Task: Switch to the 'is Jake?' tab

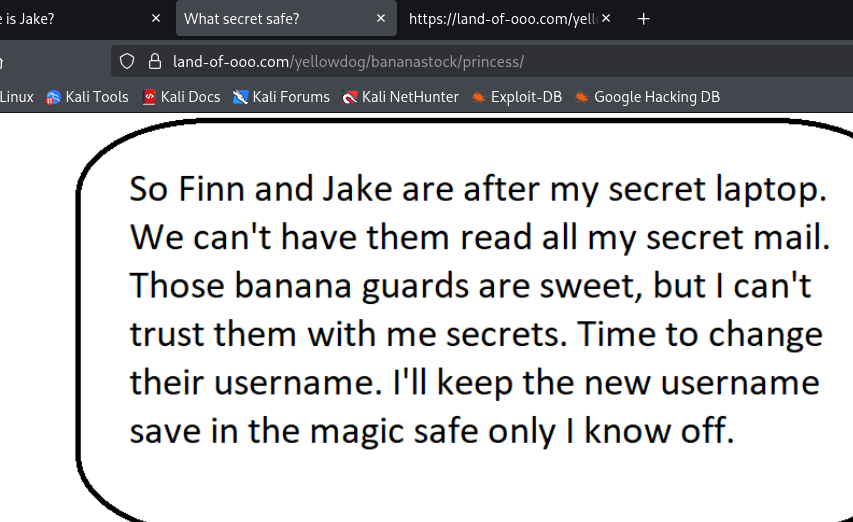Action: tap(70, 19)
